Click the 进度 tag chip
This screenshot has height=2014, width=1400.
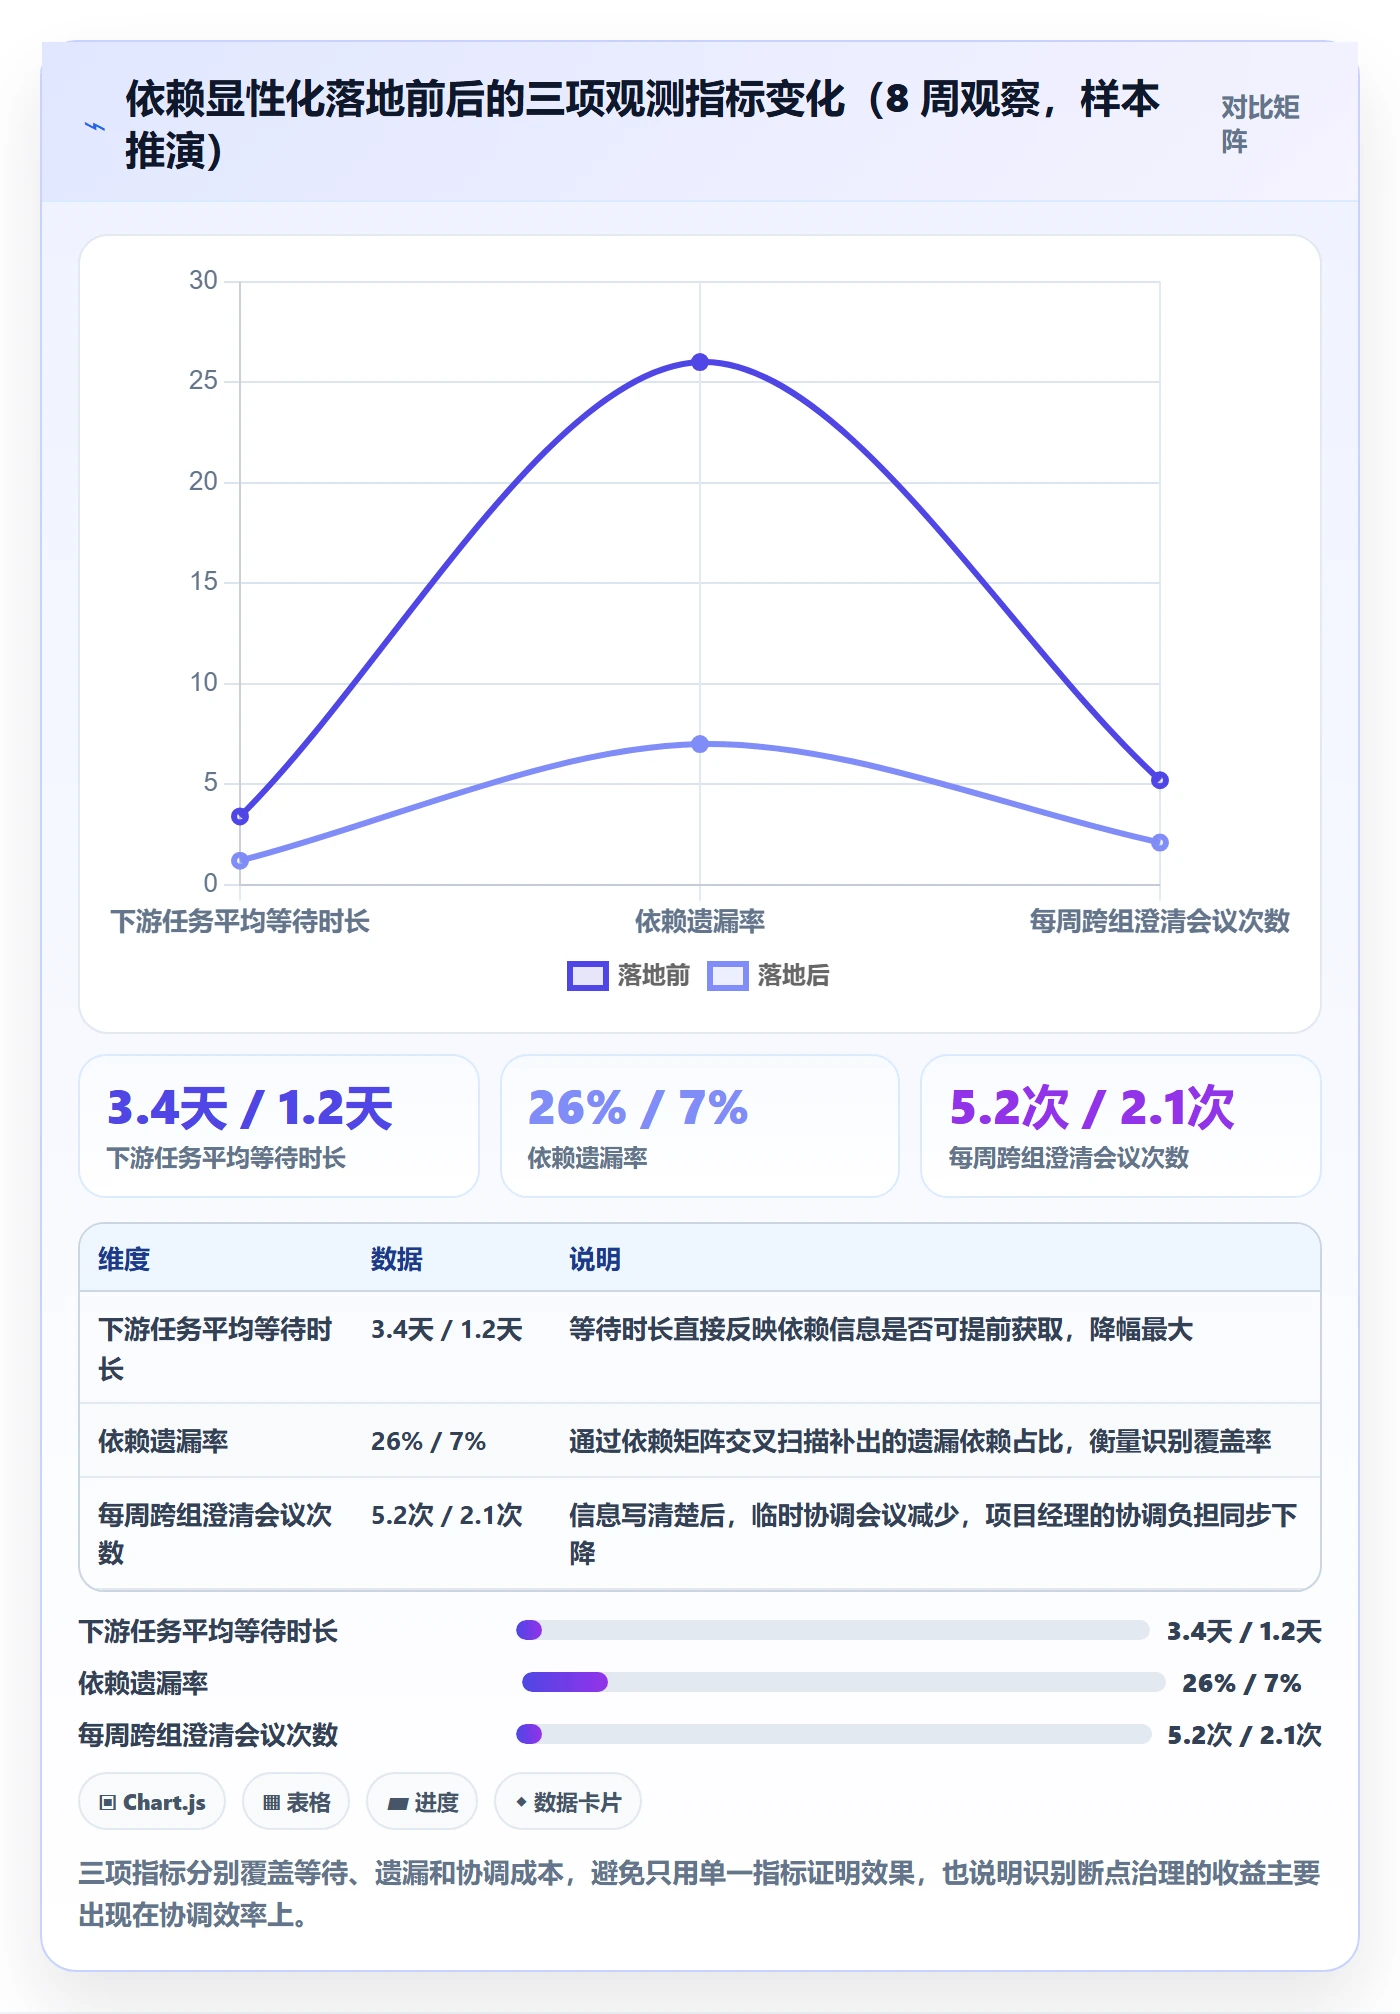point(422,1802)
